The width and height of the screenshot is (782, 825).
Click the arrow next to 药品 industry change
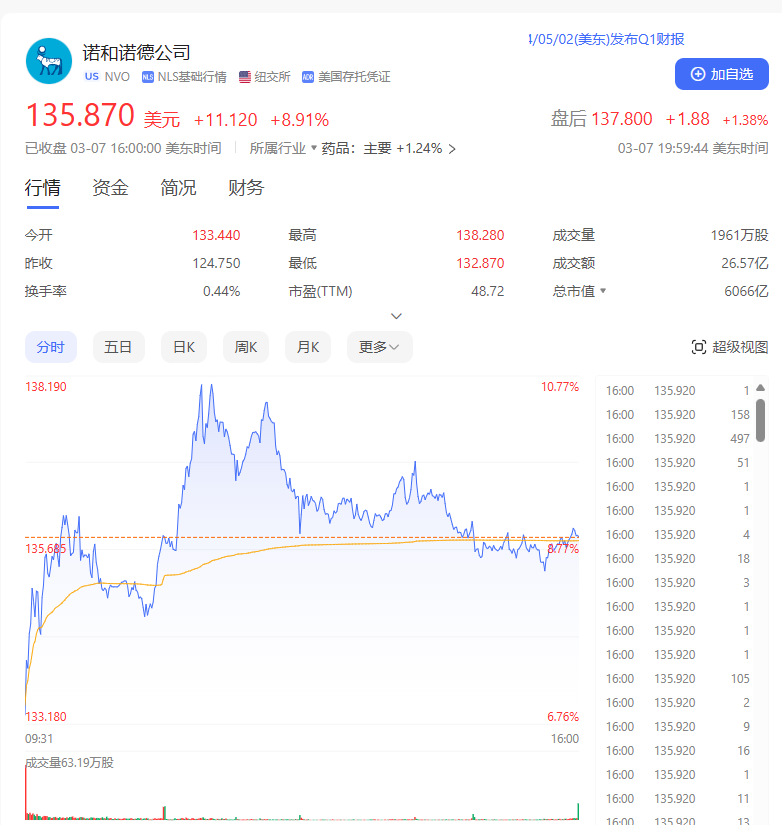[x=452, y=149]
